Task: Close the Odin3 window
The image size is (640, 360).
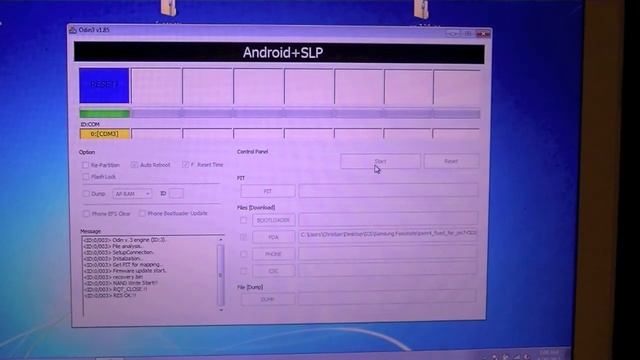Action: point(483,34)
